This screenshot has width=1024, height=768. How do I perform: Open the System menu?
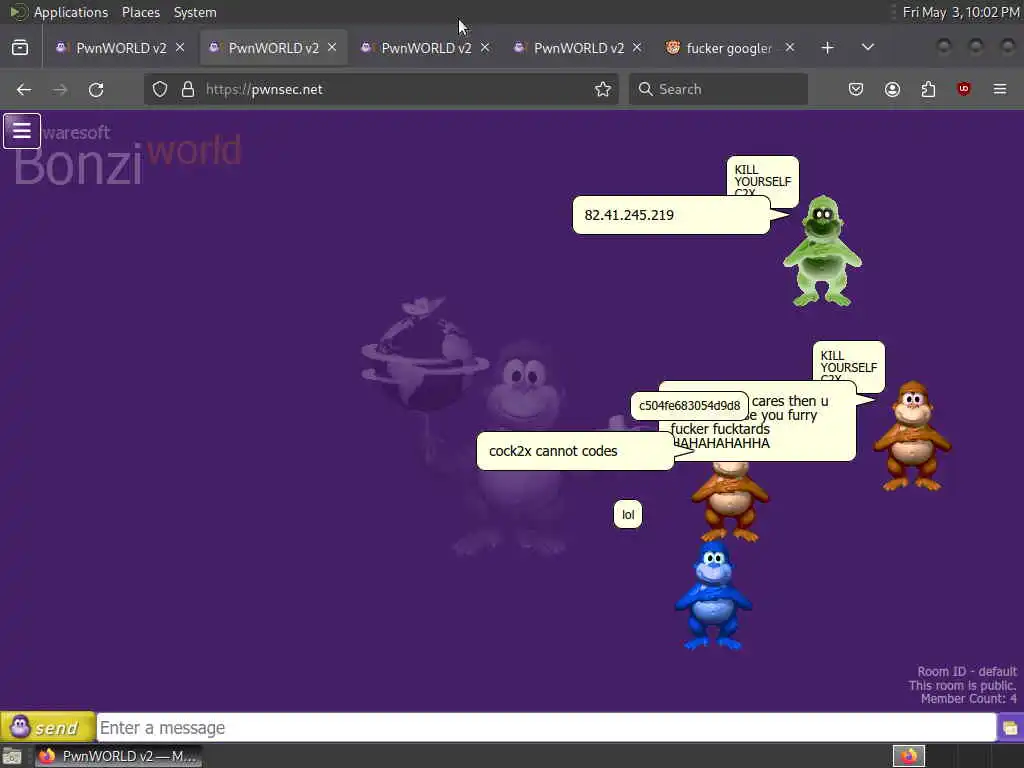[195, 12]
